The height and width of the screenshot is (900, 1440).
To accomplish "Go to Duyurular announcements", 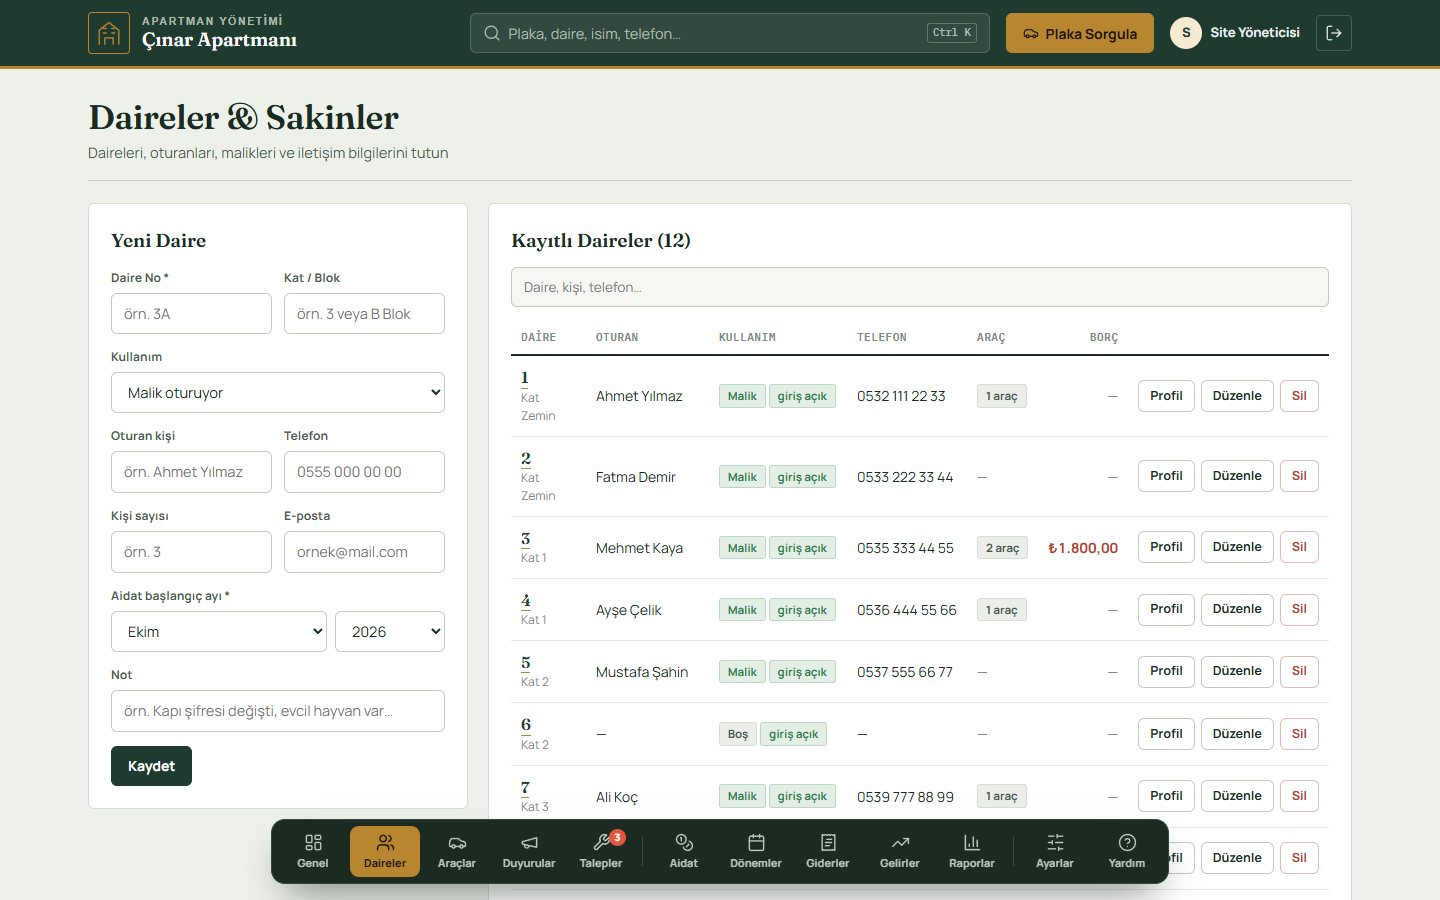I will tap(529, 851).
